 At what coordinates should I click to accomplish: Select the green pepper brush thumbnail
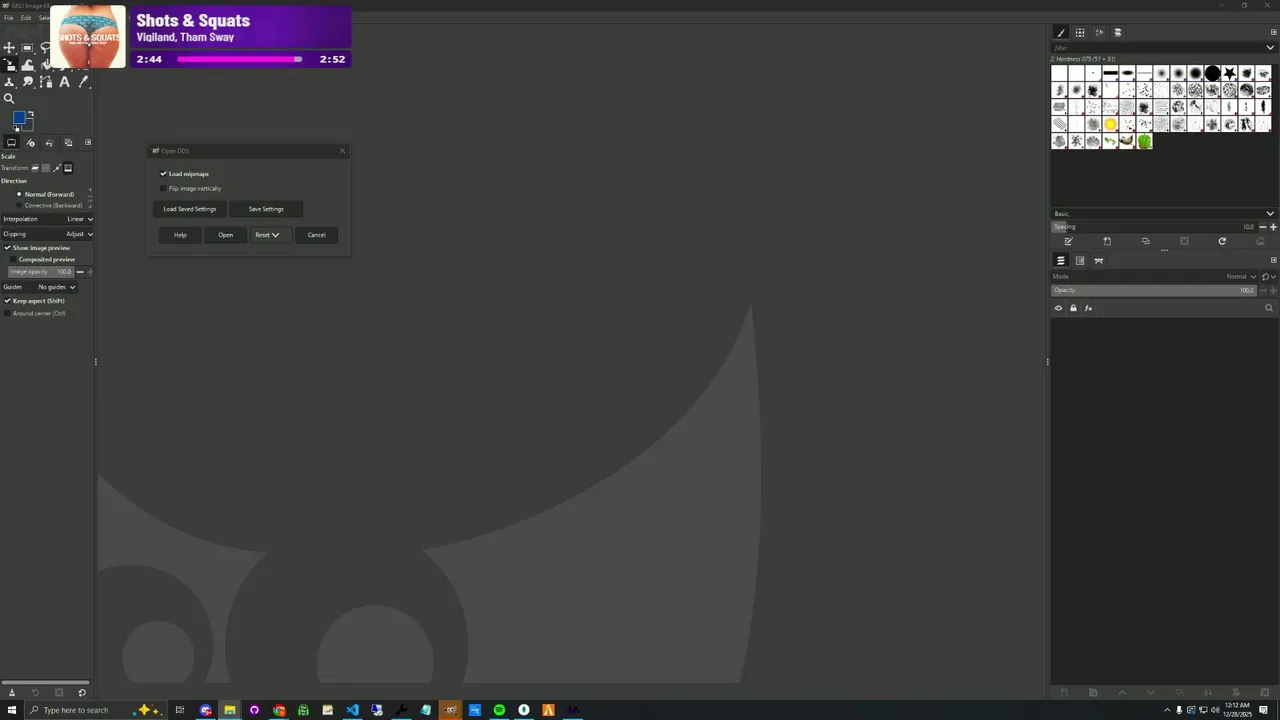pyautogui.click(x=1145, y=141)
